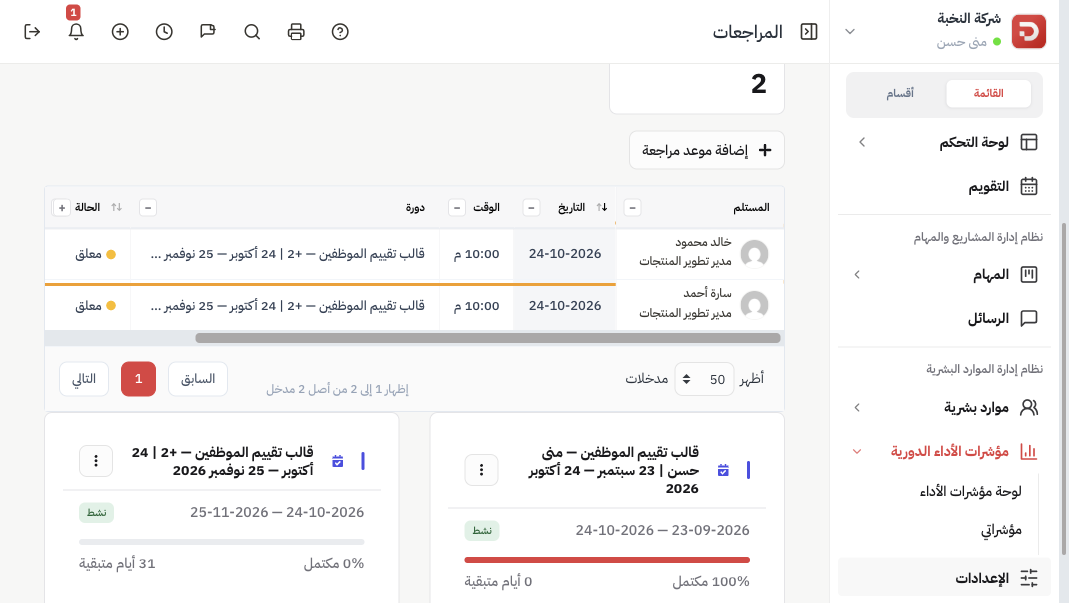Open the search icon in top bar
This screenshot has height=603, width=1069.
(x=252, y=32)
